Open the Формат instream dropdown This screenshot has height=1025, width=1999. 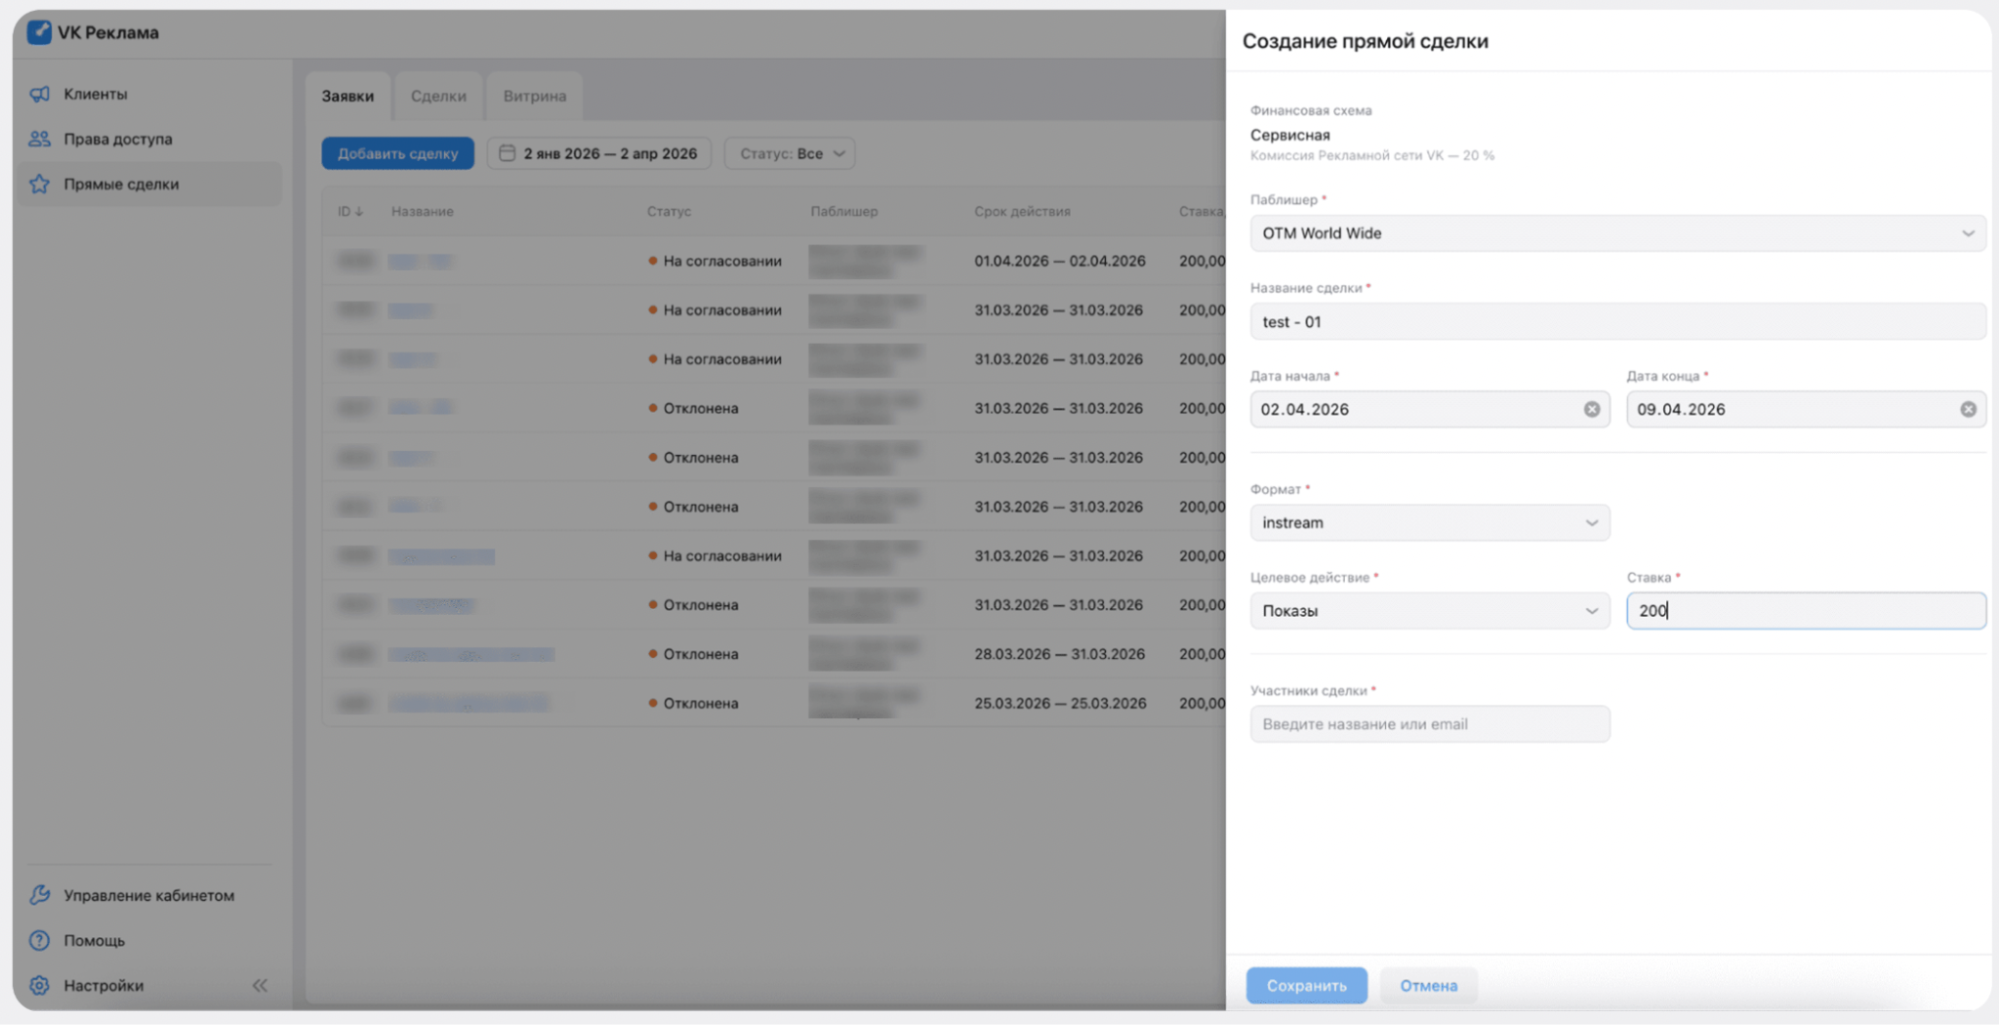coord(1429,522)
